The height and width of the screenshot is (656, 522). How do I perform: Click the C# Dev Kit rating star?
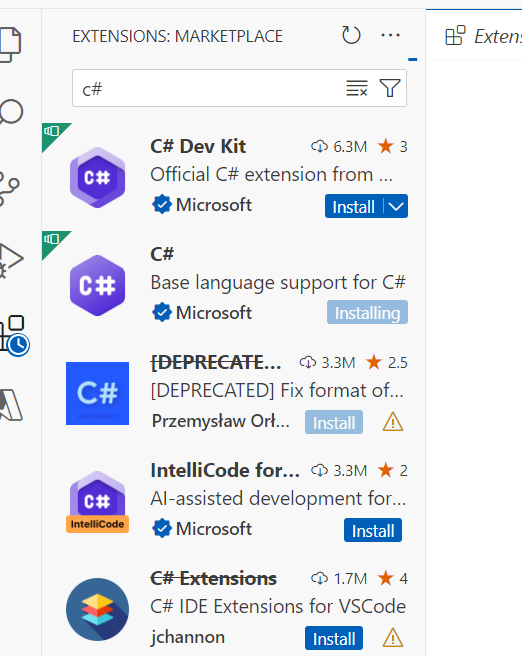point(385,146)
